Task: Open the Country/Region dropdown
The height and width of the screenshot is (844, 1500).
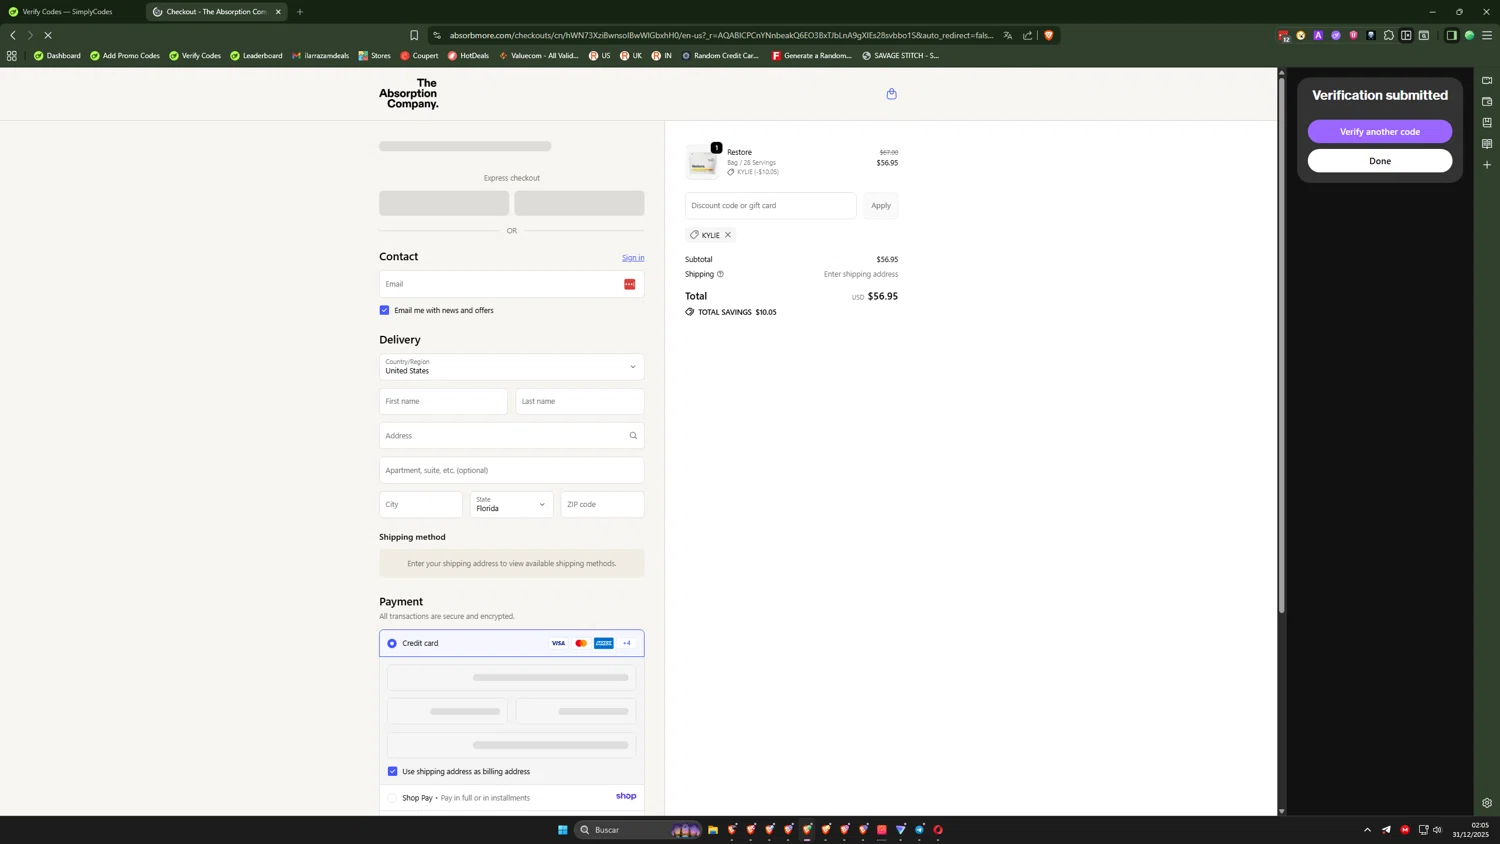Action: pos(511,367)
